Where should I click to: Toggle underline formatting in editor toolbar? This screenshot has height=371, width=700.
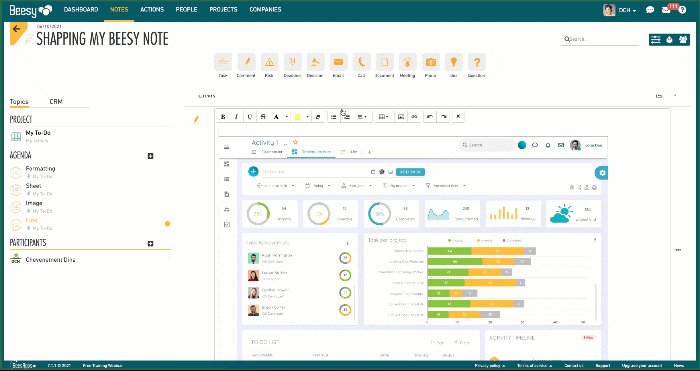(250, 117)
